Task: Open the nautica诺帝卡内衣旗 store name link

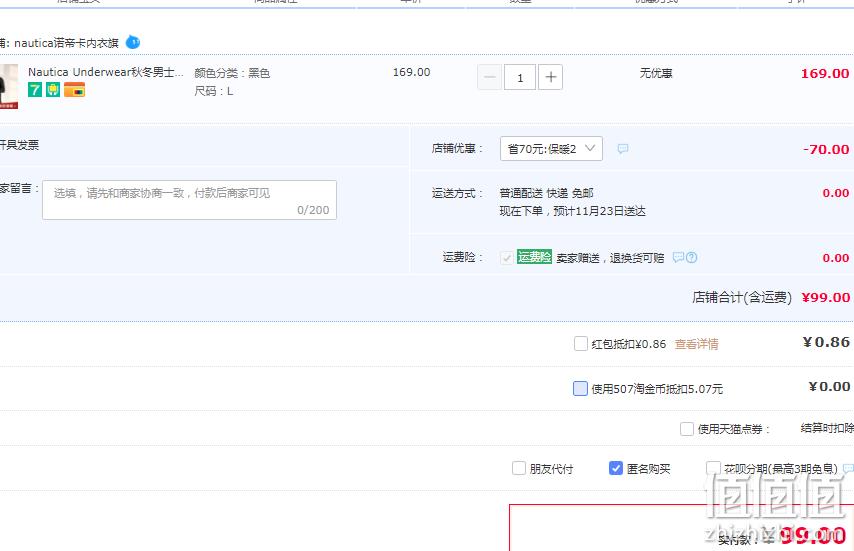Action: tap(66, 43)
